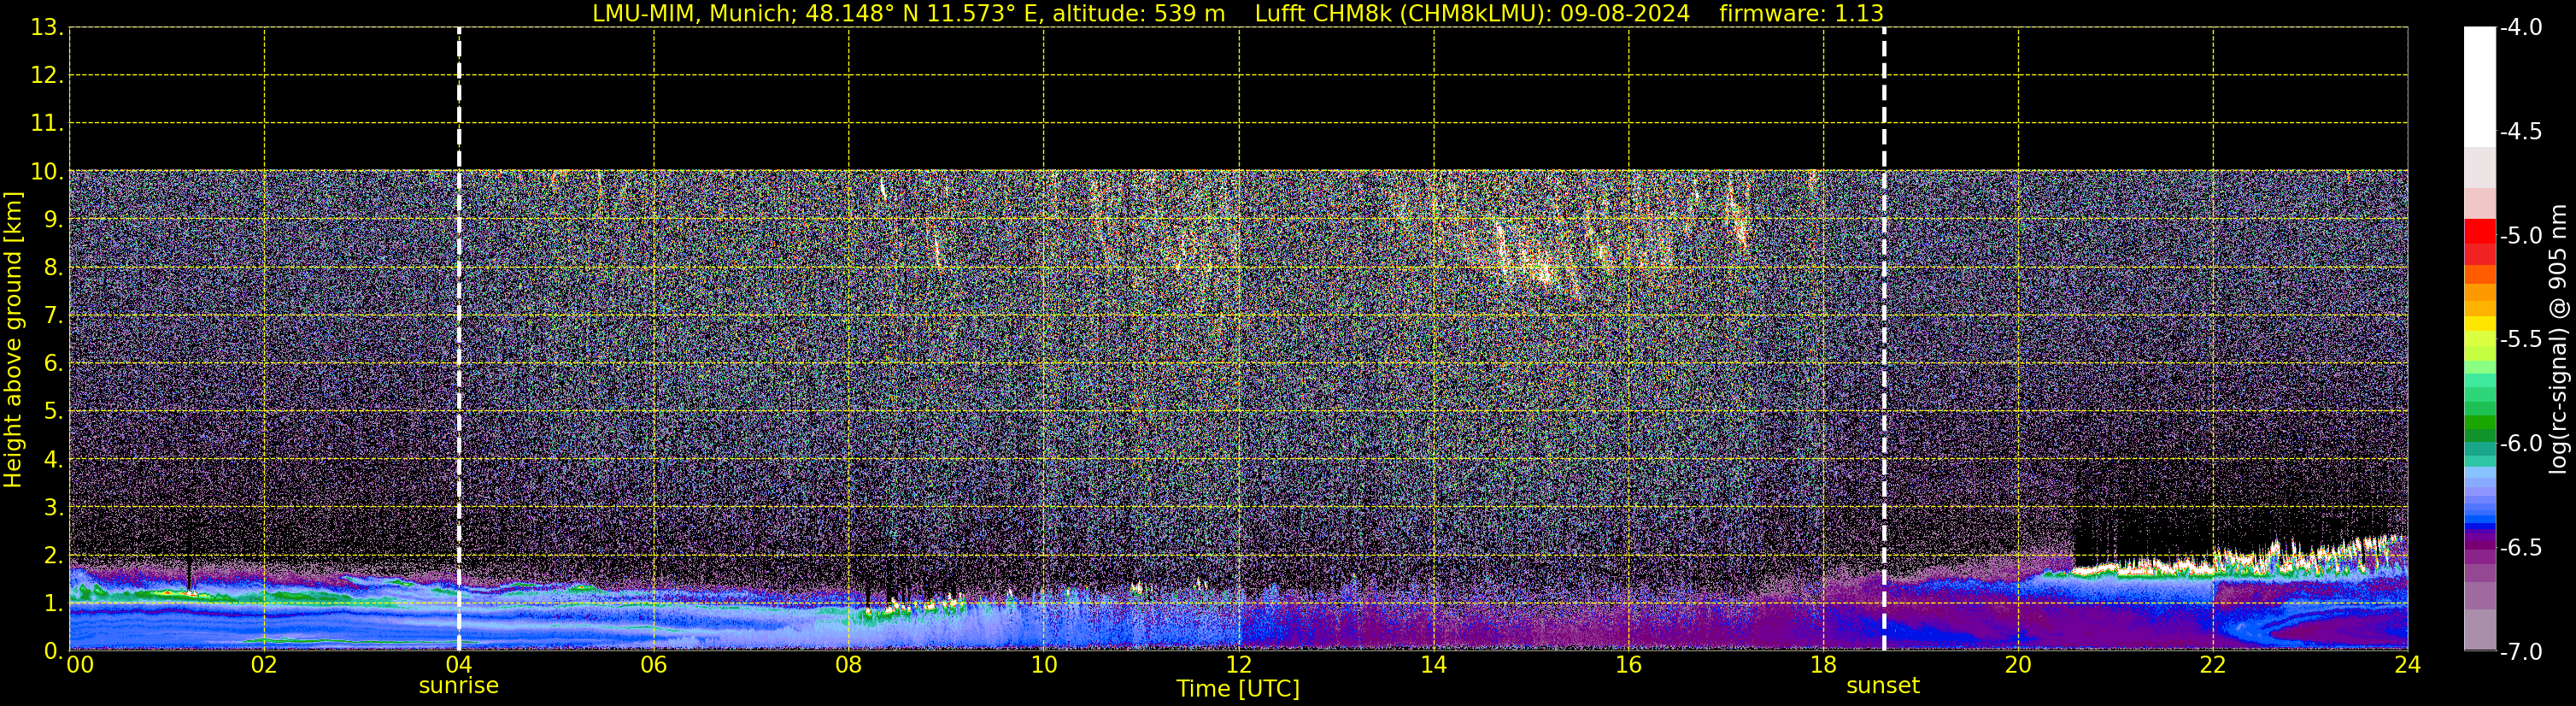This screenshot has height=706, width=2576.
Task: Click the '00' time axis tick label
Action: pos(79,665)
